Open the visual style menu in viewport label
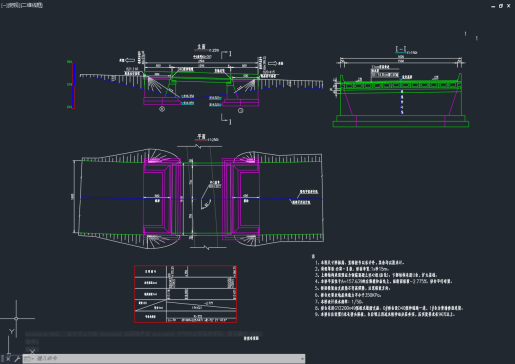This screenshot has height=364, width=515. [x=31, y=5]
